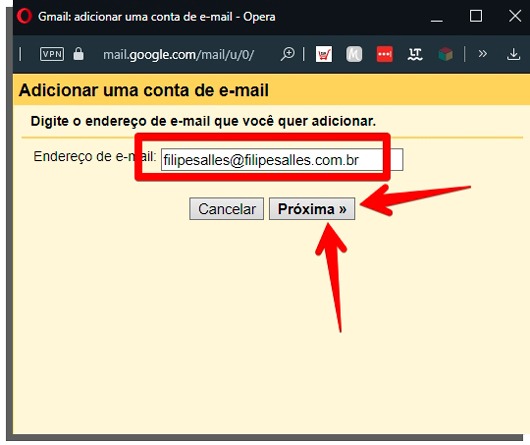Click the "Digite o endereço de e-mail" instruction text
Image resolution: width=530 pixels, height=445 pixels.
203,121
